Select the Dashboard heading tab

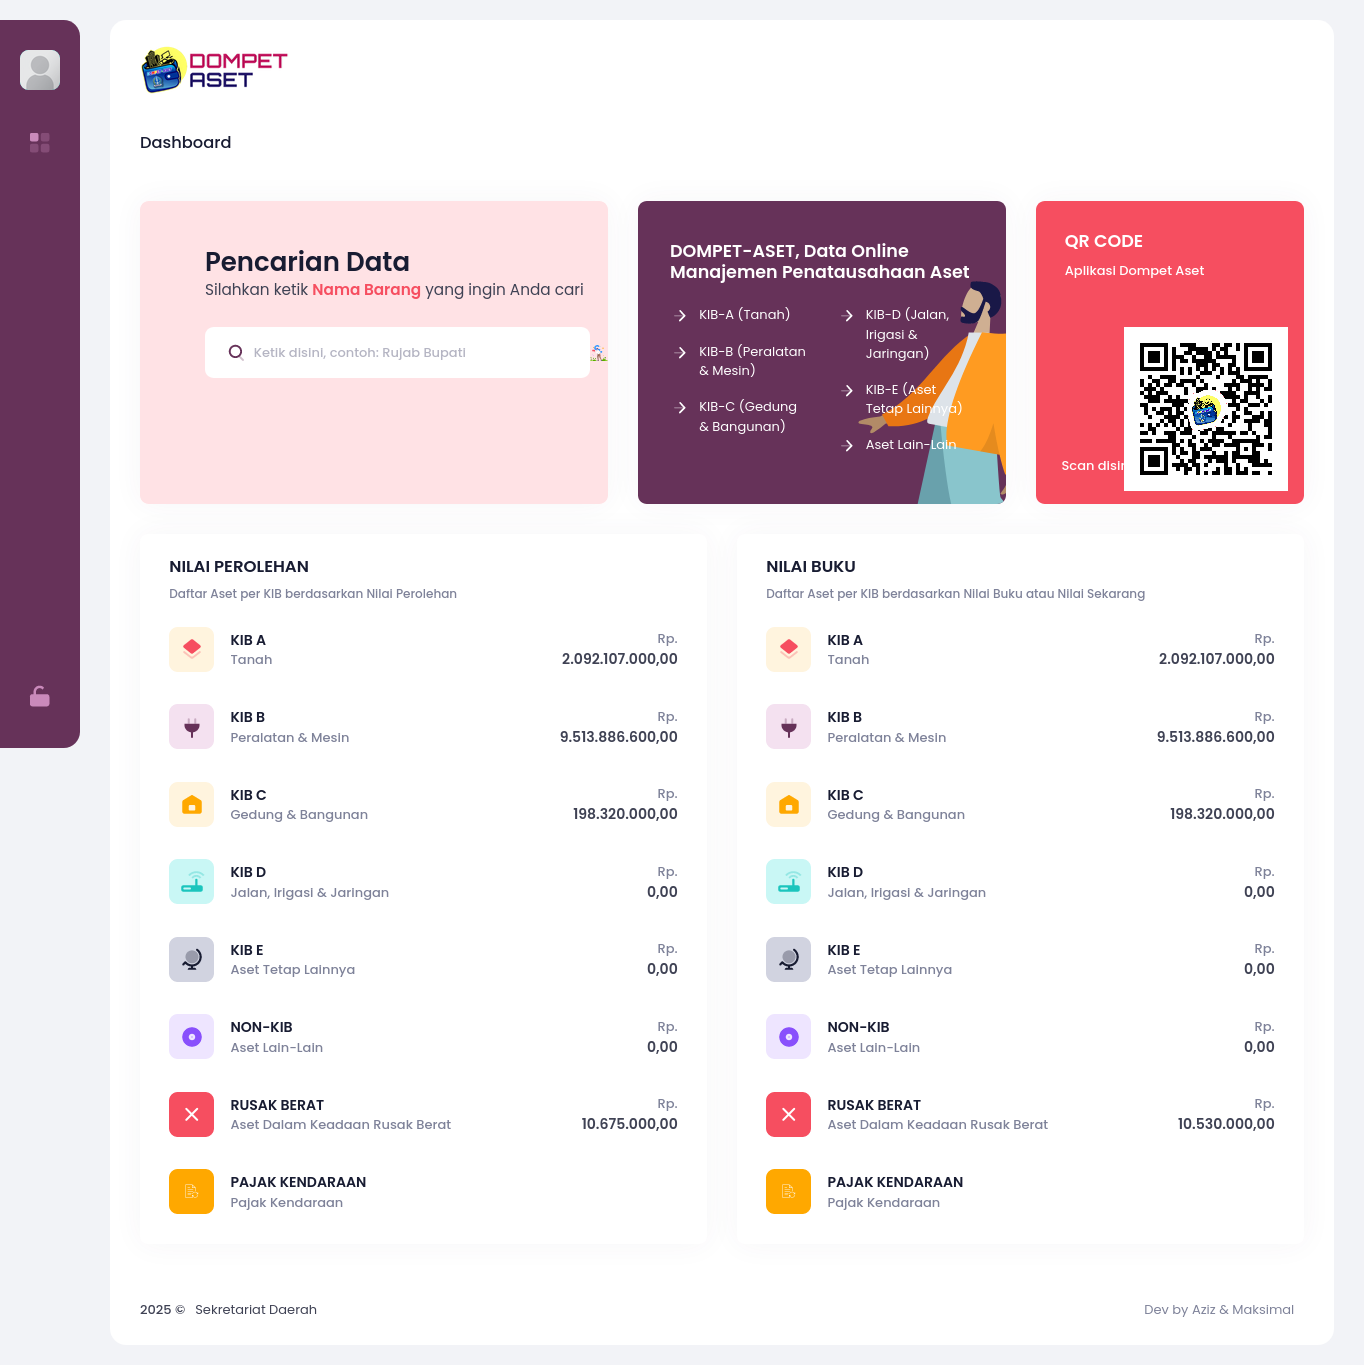point(185,142)
